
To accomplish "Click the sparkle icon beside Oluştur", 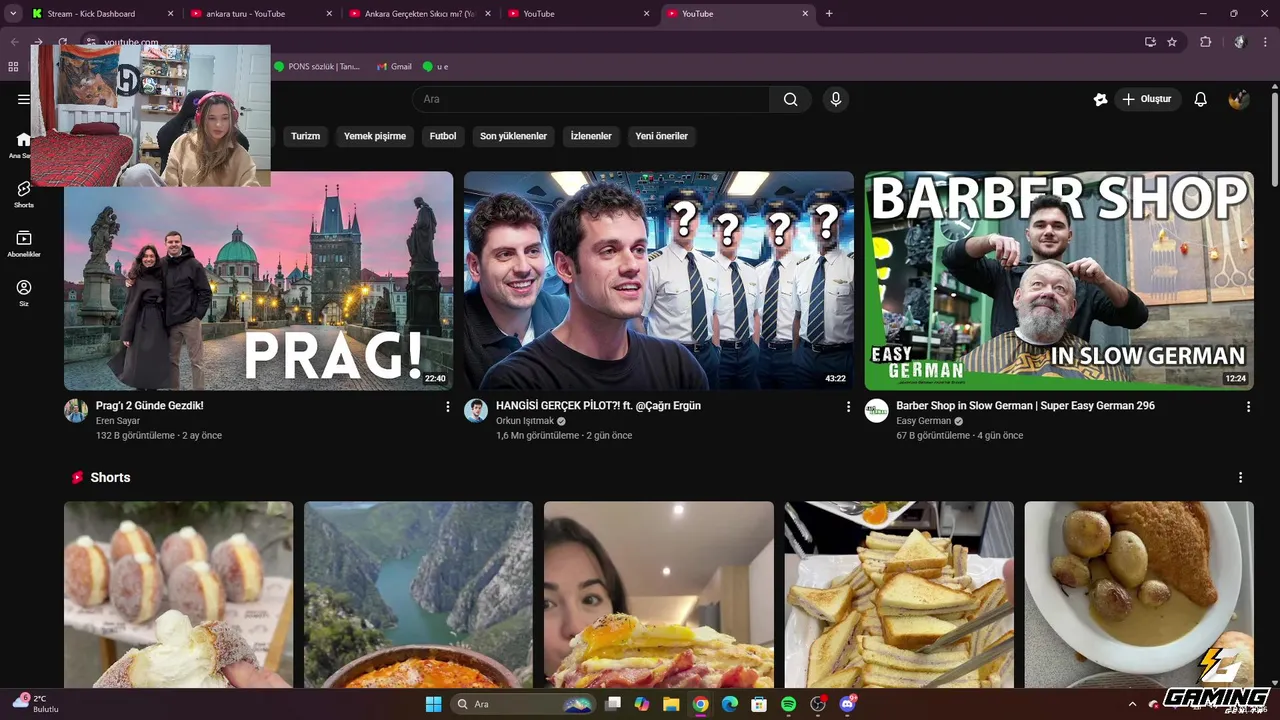I will [x=1100, y=99].
